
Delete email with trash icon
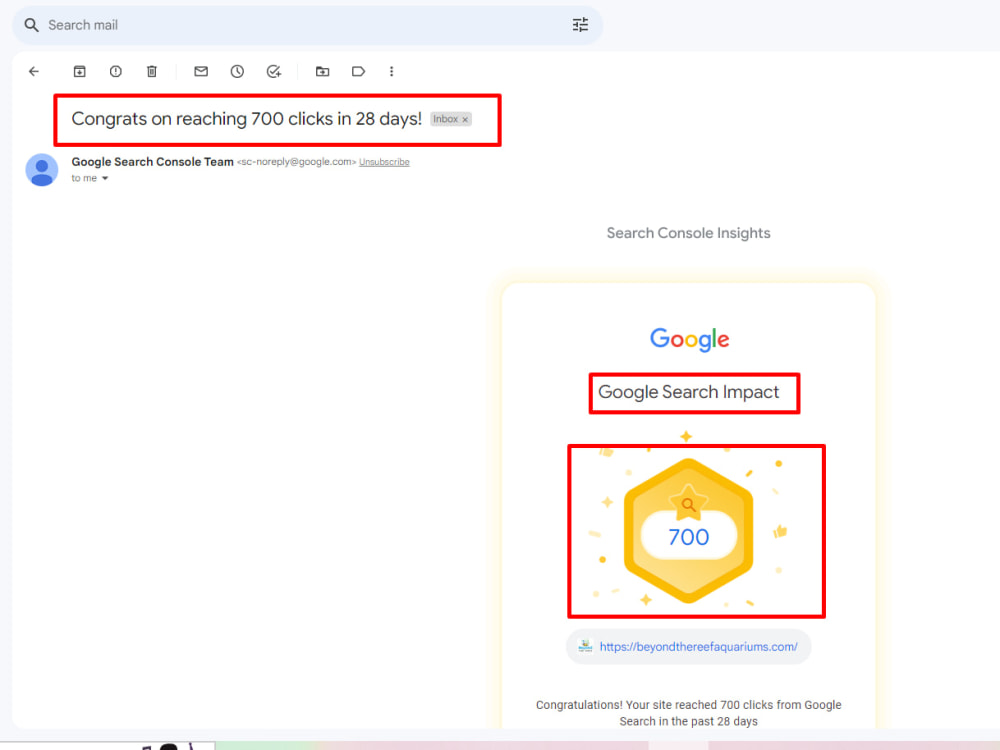click(152, 71)
